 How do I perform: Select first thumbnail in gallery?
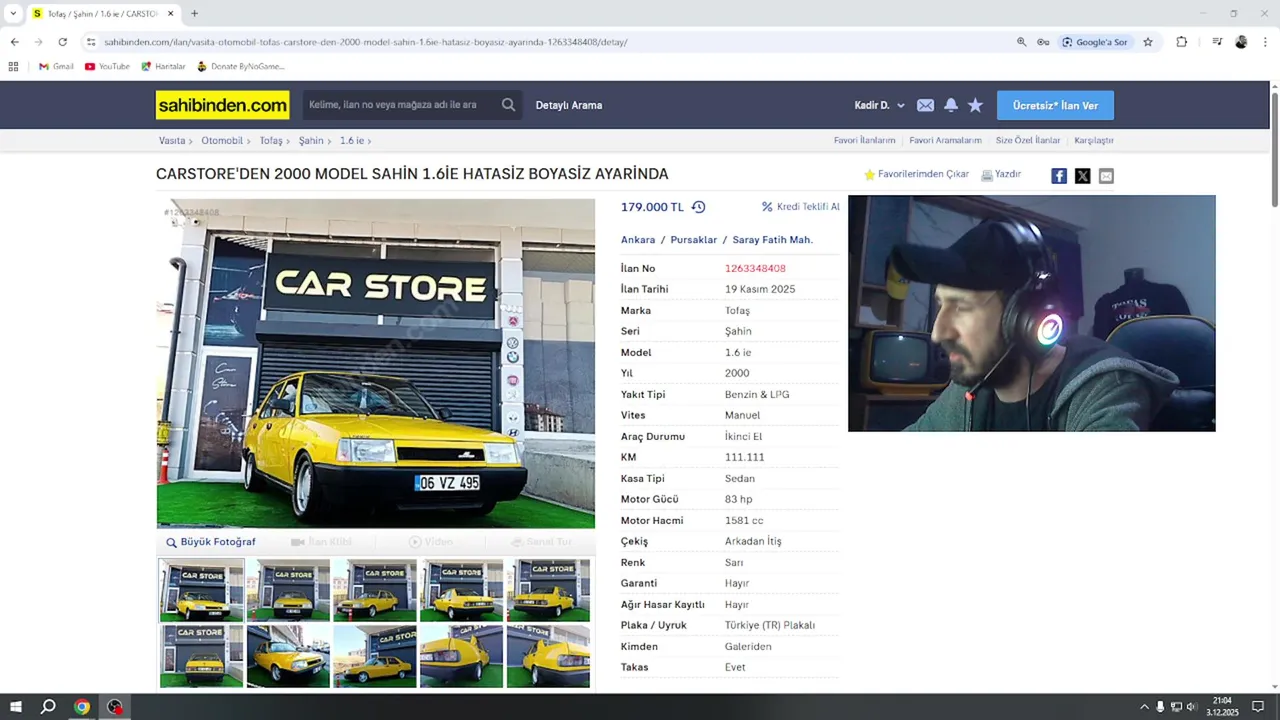(201, 590)
